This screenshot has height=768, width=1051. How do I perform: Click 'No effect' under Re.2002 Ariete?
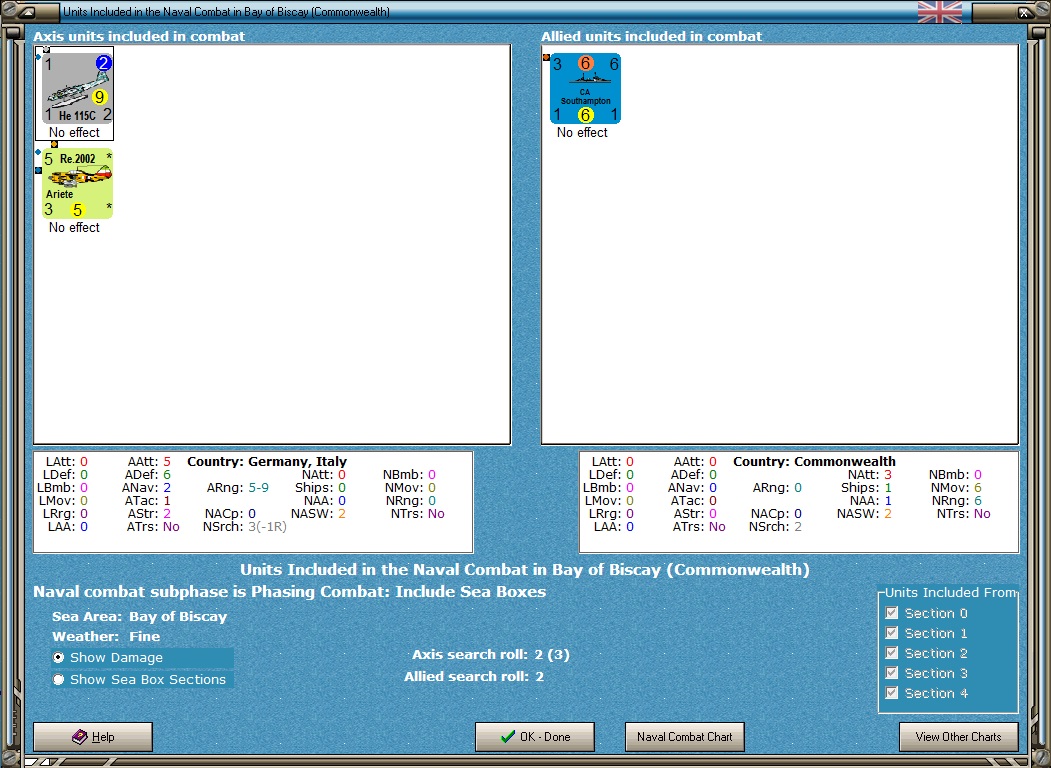coord(74,228)
